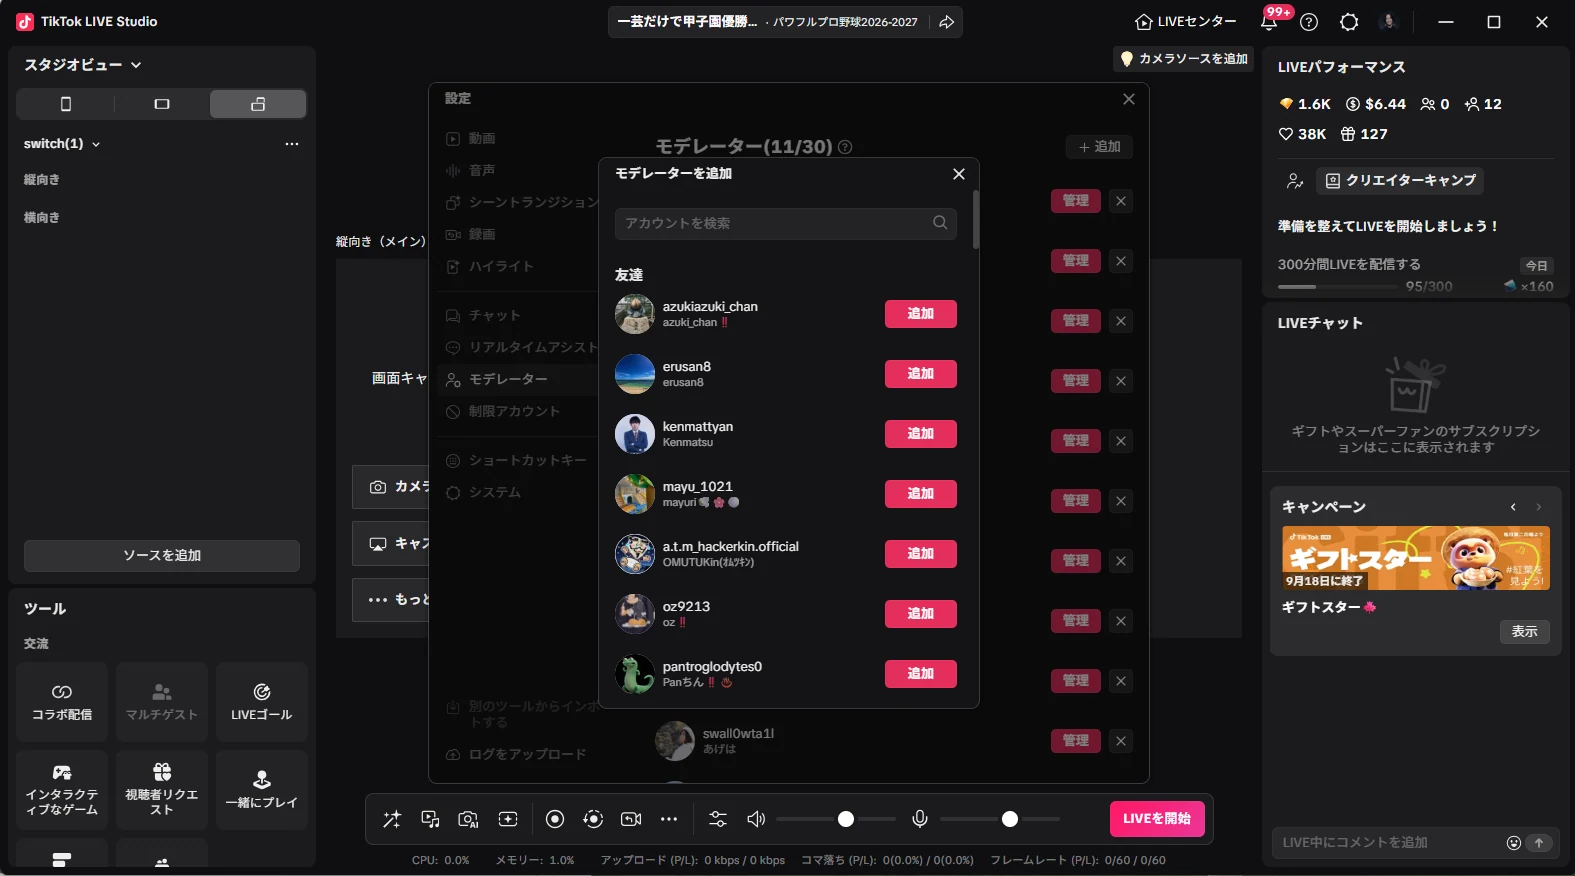This screenshot has height=876, width=1575.
Task: Open the LIVEセンター home link
Action: coord(1186,22)
